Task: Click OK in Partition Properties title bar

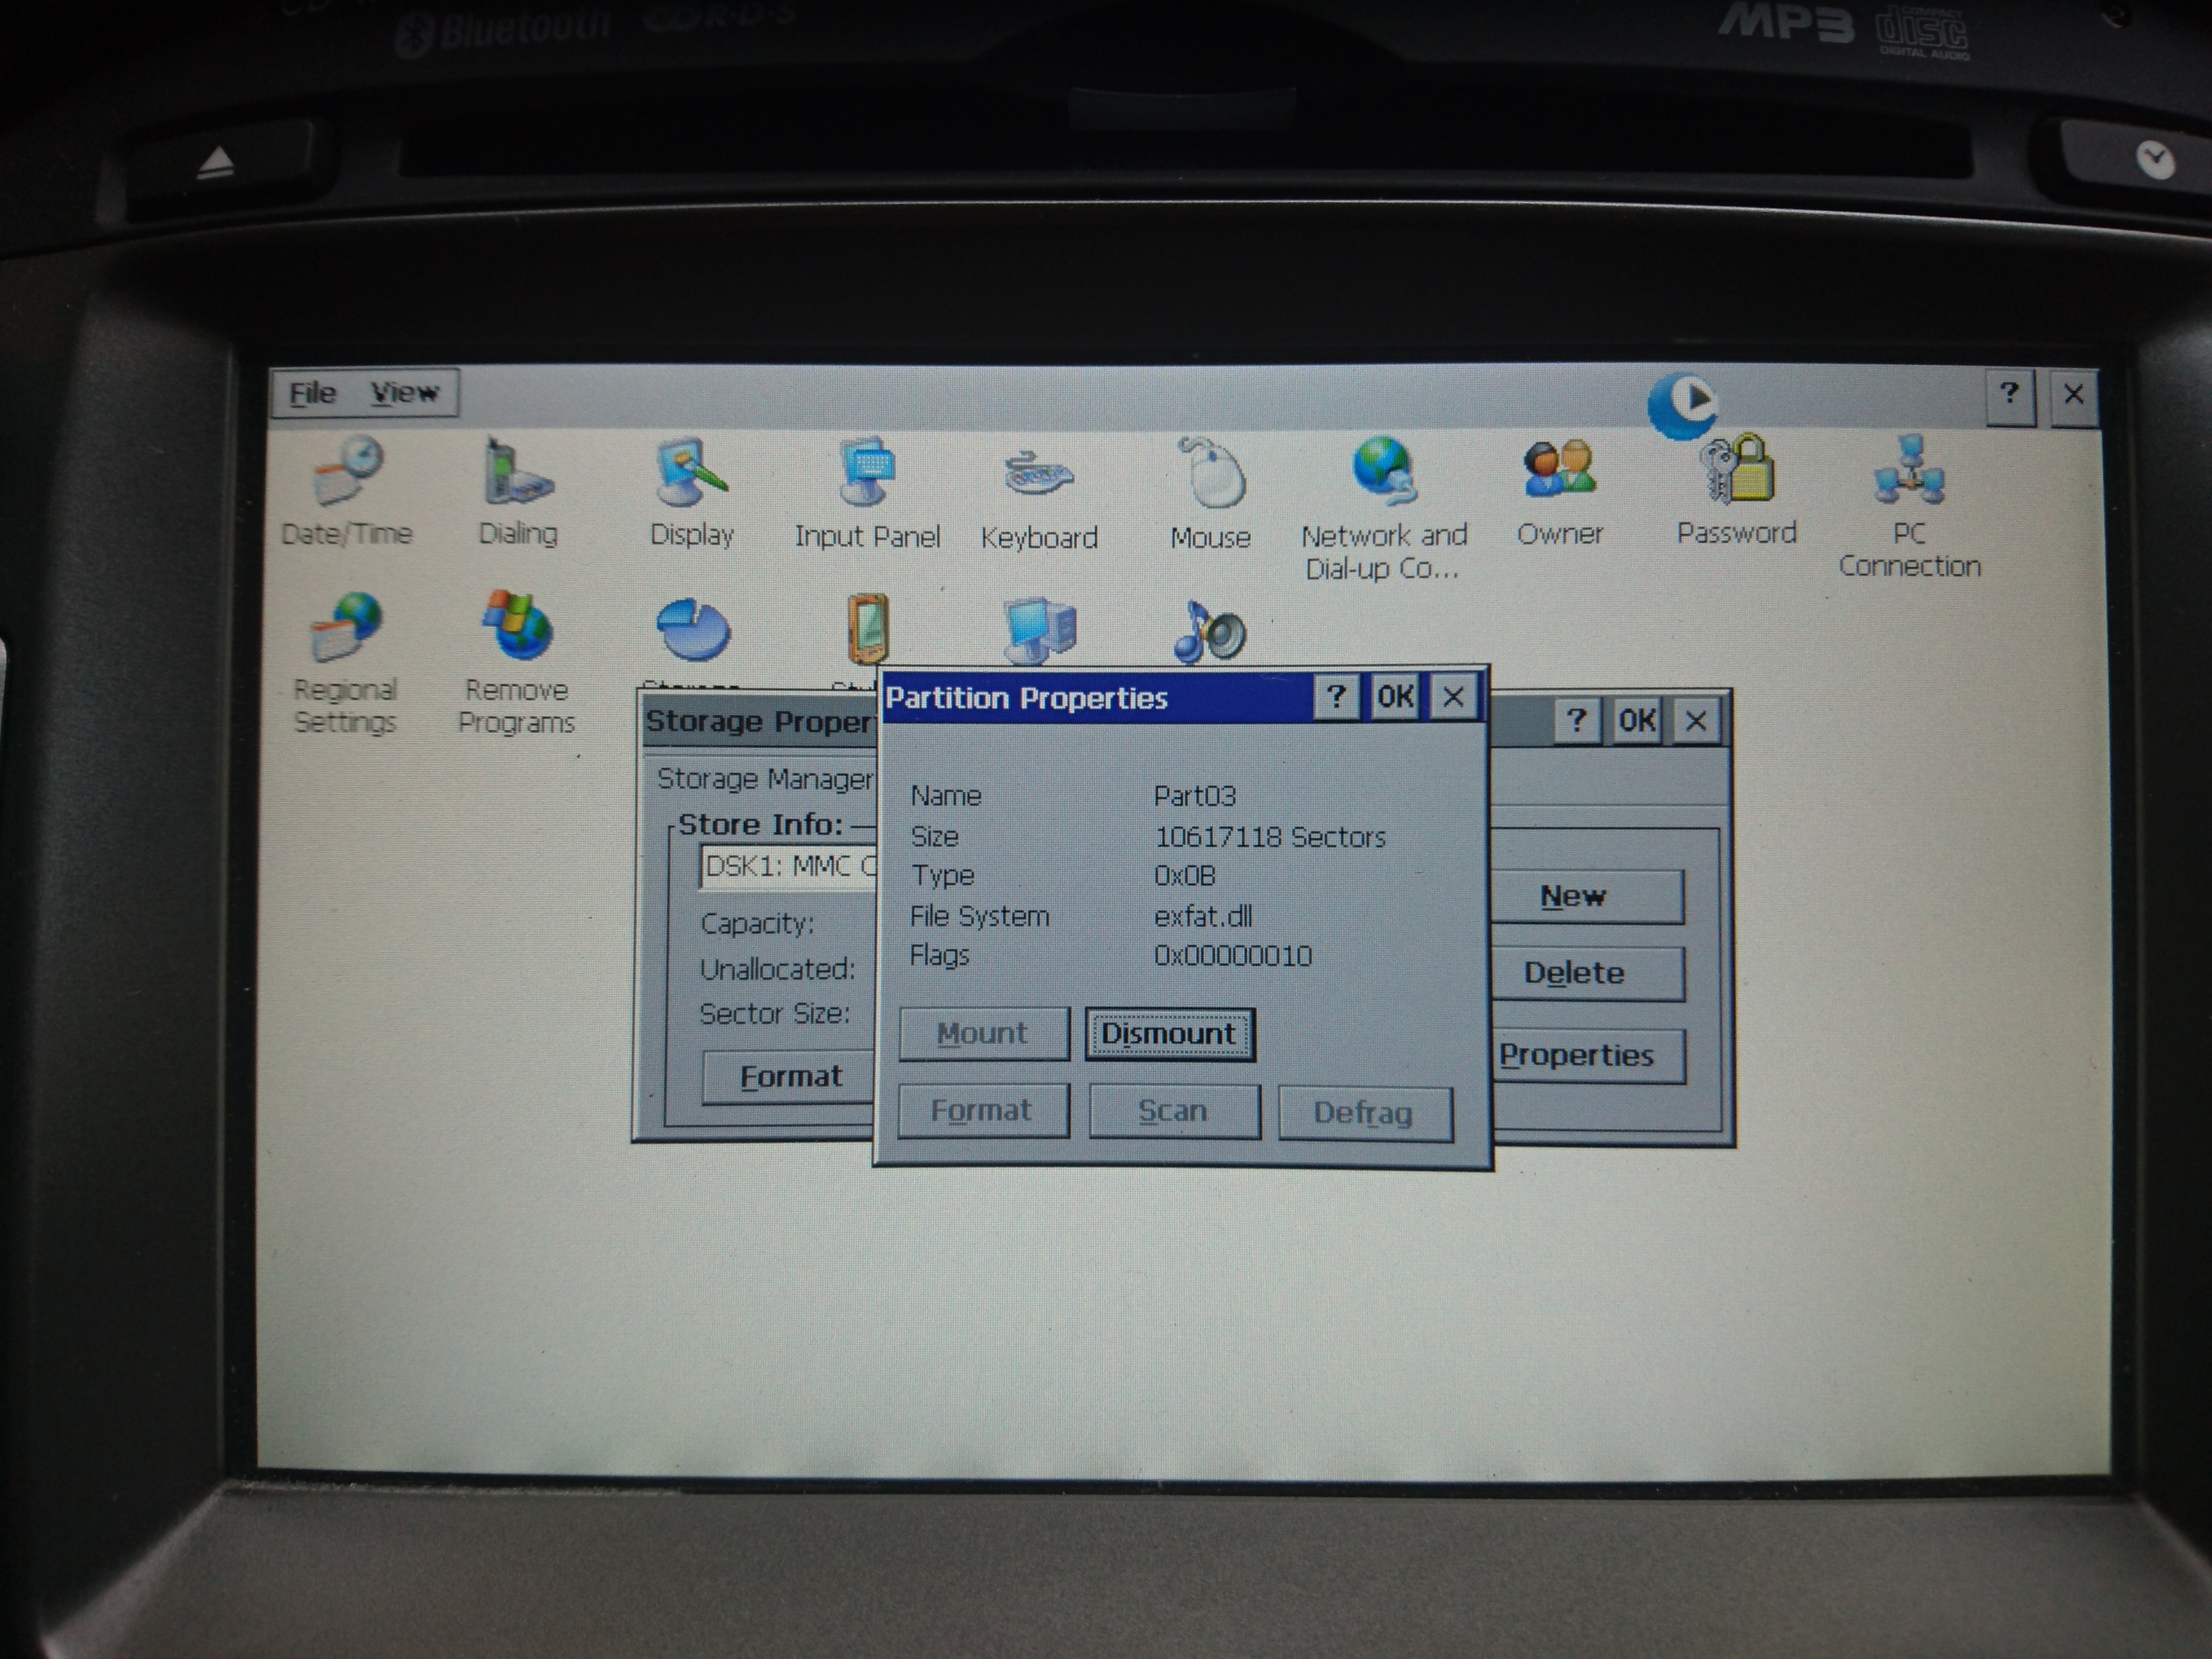Action: point(1395,697)
